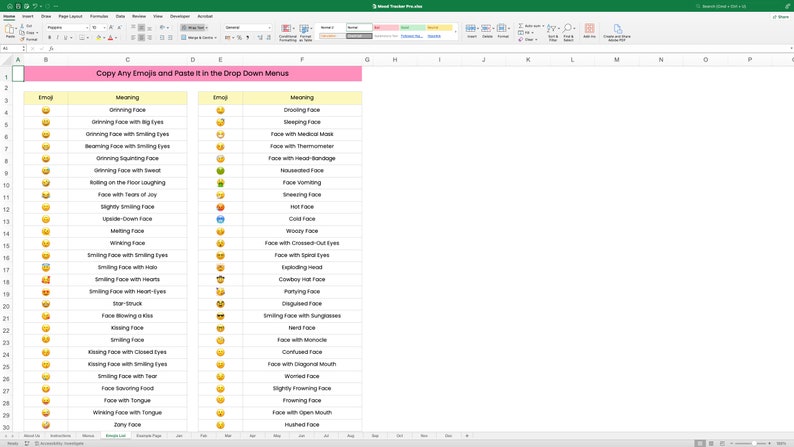Click the Share button
The image size is (794, 447).
pyautogui.click(x=780, y=17)
